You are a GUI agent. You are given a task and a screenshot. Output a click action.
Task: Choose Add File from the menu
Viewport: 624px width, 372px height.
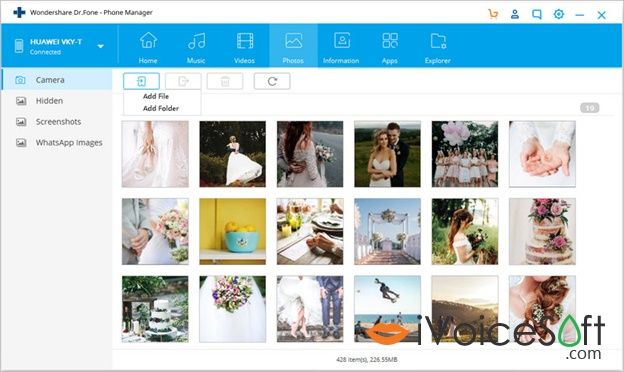156,96
